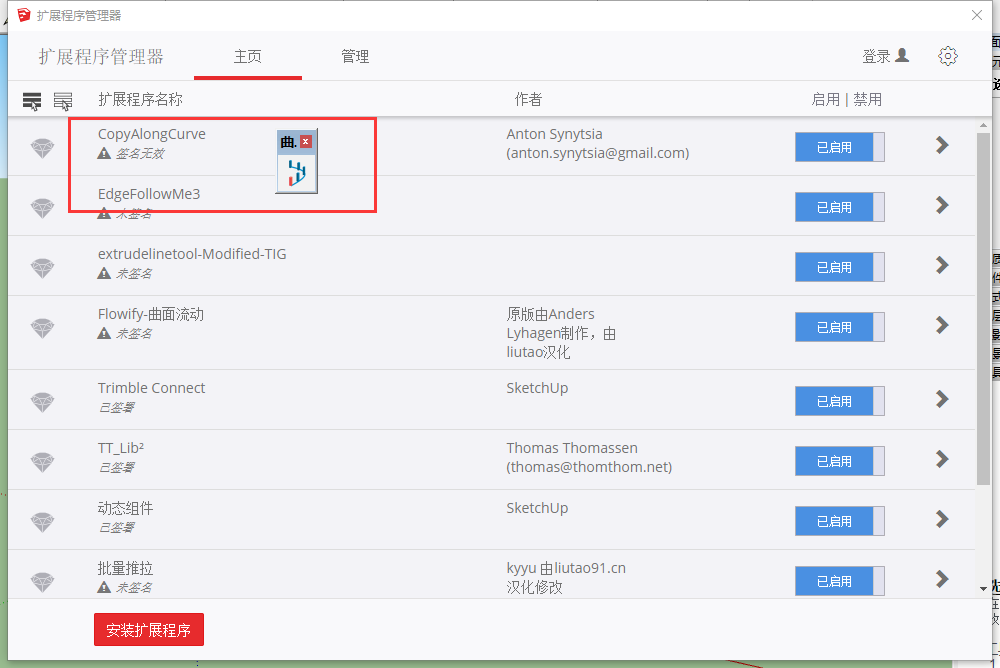Close the small floating toolbar

coord(306,142)
